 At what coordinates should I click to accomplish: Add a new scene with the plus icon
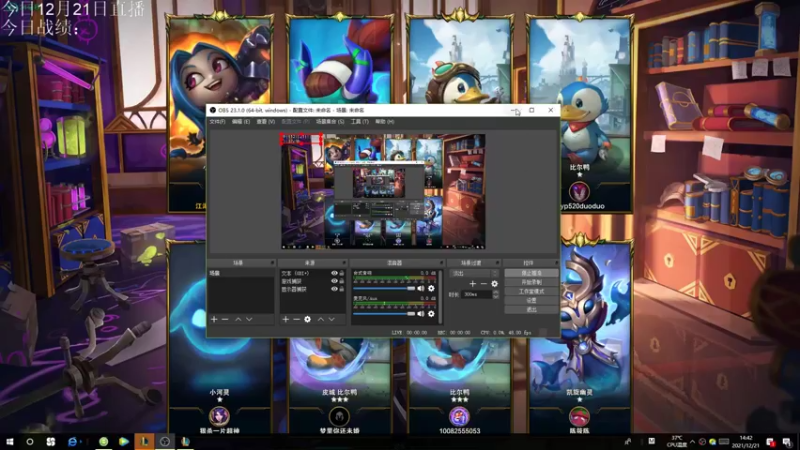click(214, 319)
